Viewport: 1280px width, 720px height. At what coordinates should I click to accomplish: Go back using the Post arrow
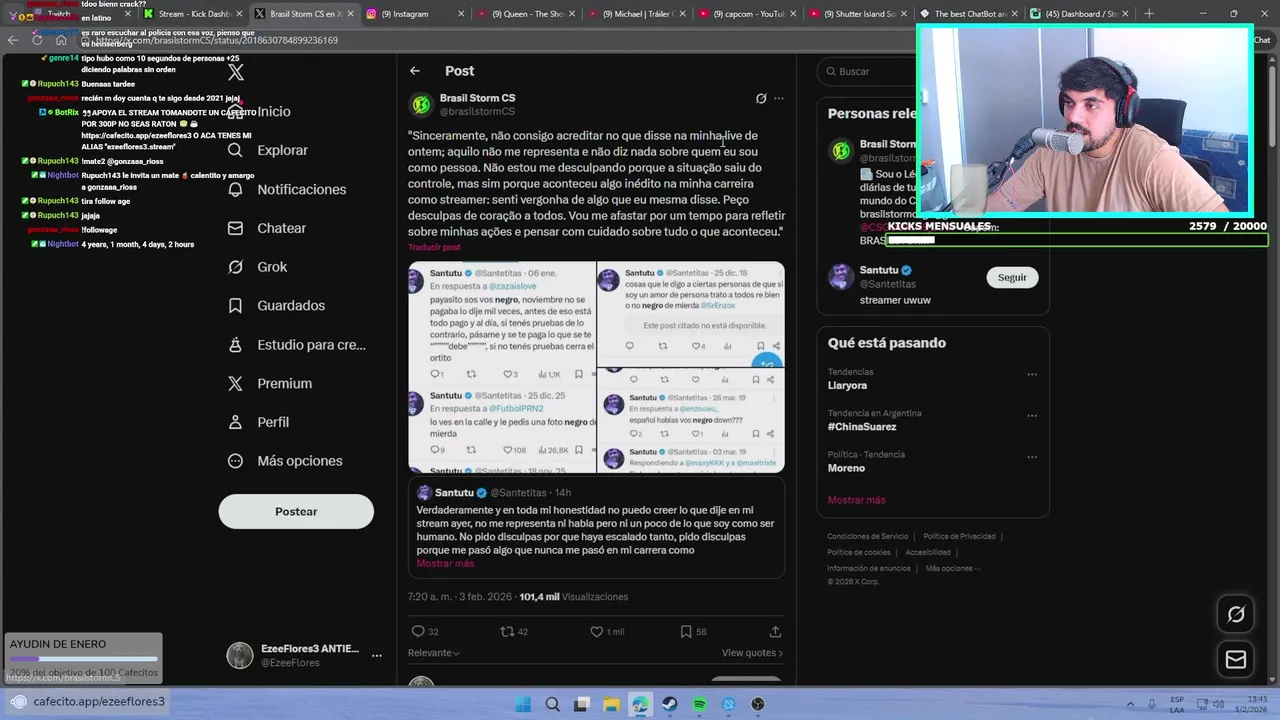pyautogui.click(x=415, y=71)
